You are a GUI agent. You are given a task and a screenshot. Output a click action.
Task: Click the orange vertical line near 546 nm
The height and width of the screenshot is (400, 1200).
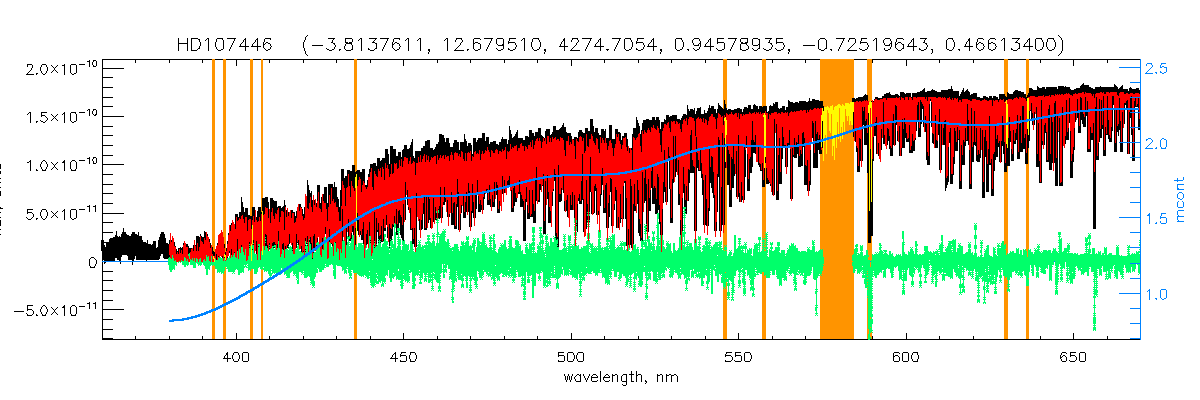725,200
